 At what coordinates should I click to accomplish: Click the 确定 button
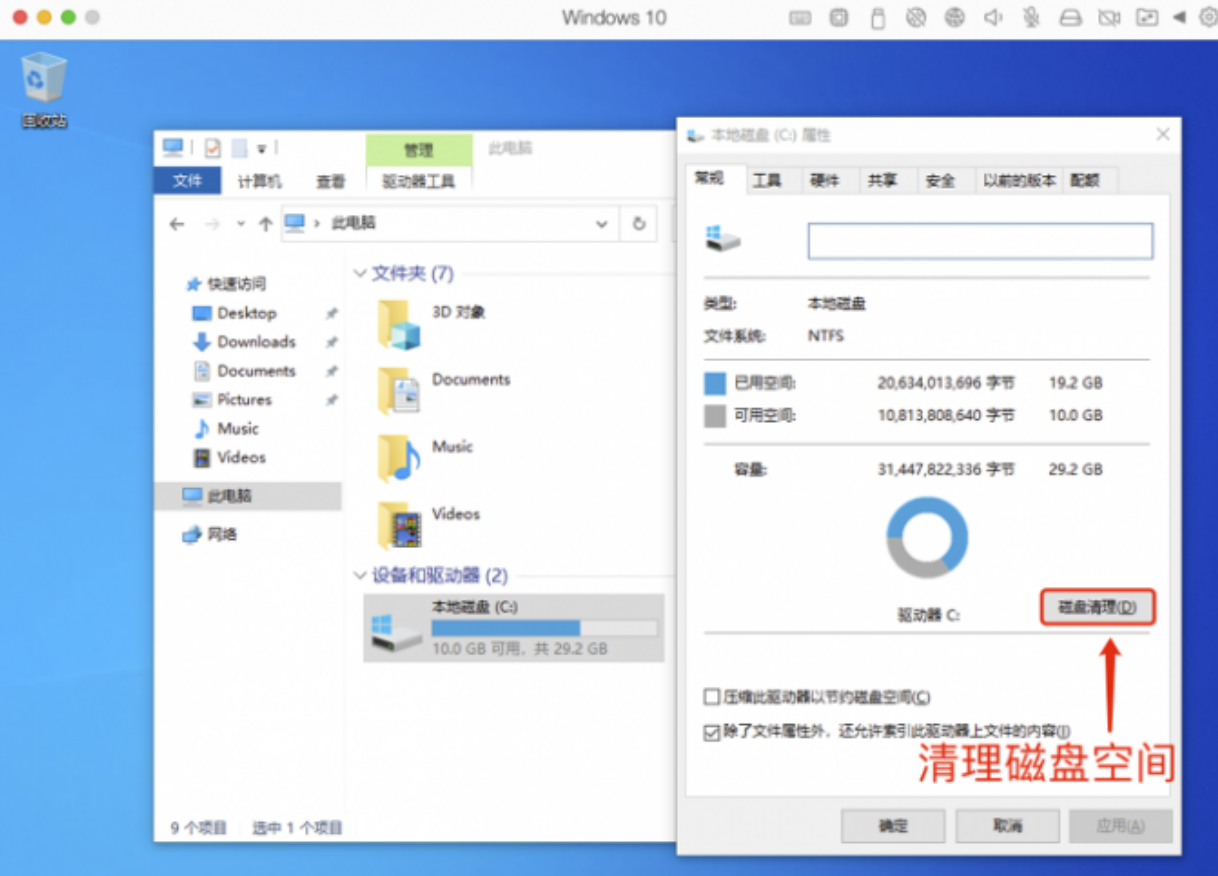tap(893, 826)
